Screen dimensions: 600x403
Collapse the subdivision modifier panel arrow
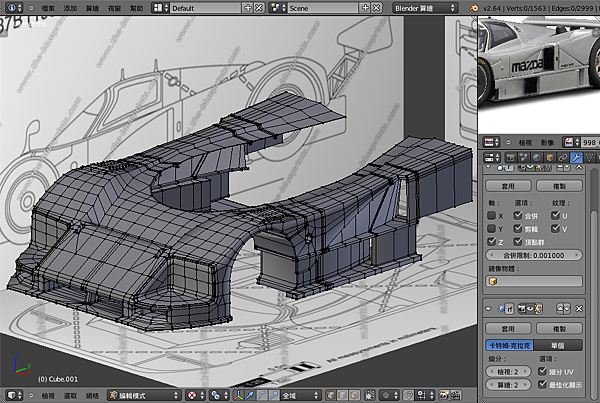pyautogui.click(x=489, y=308)
